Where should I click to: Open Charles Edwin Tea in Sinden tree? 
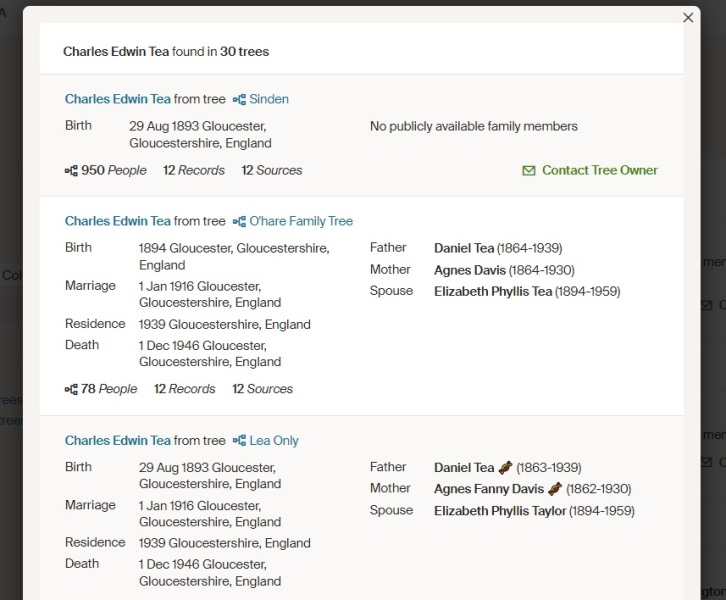pos(117,99)
